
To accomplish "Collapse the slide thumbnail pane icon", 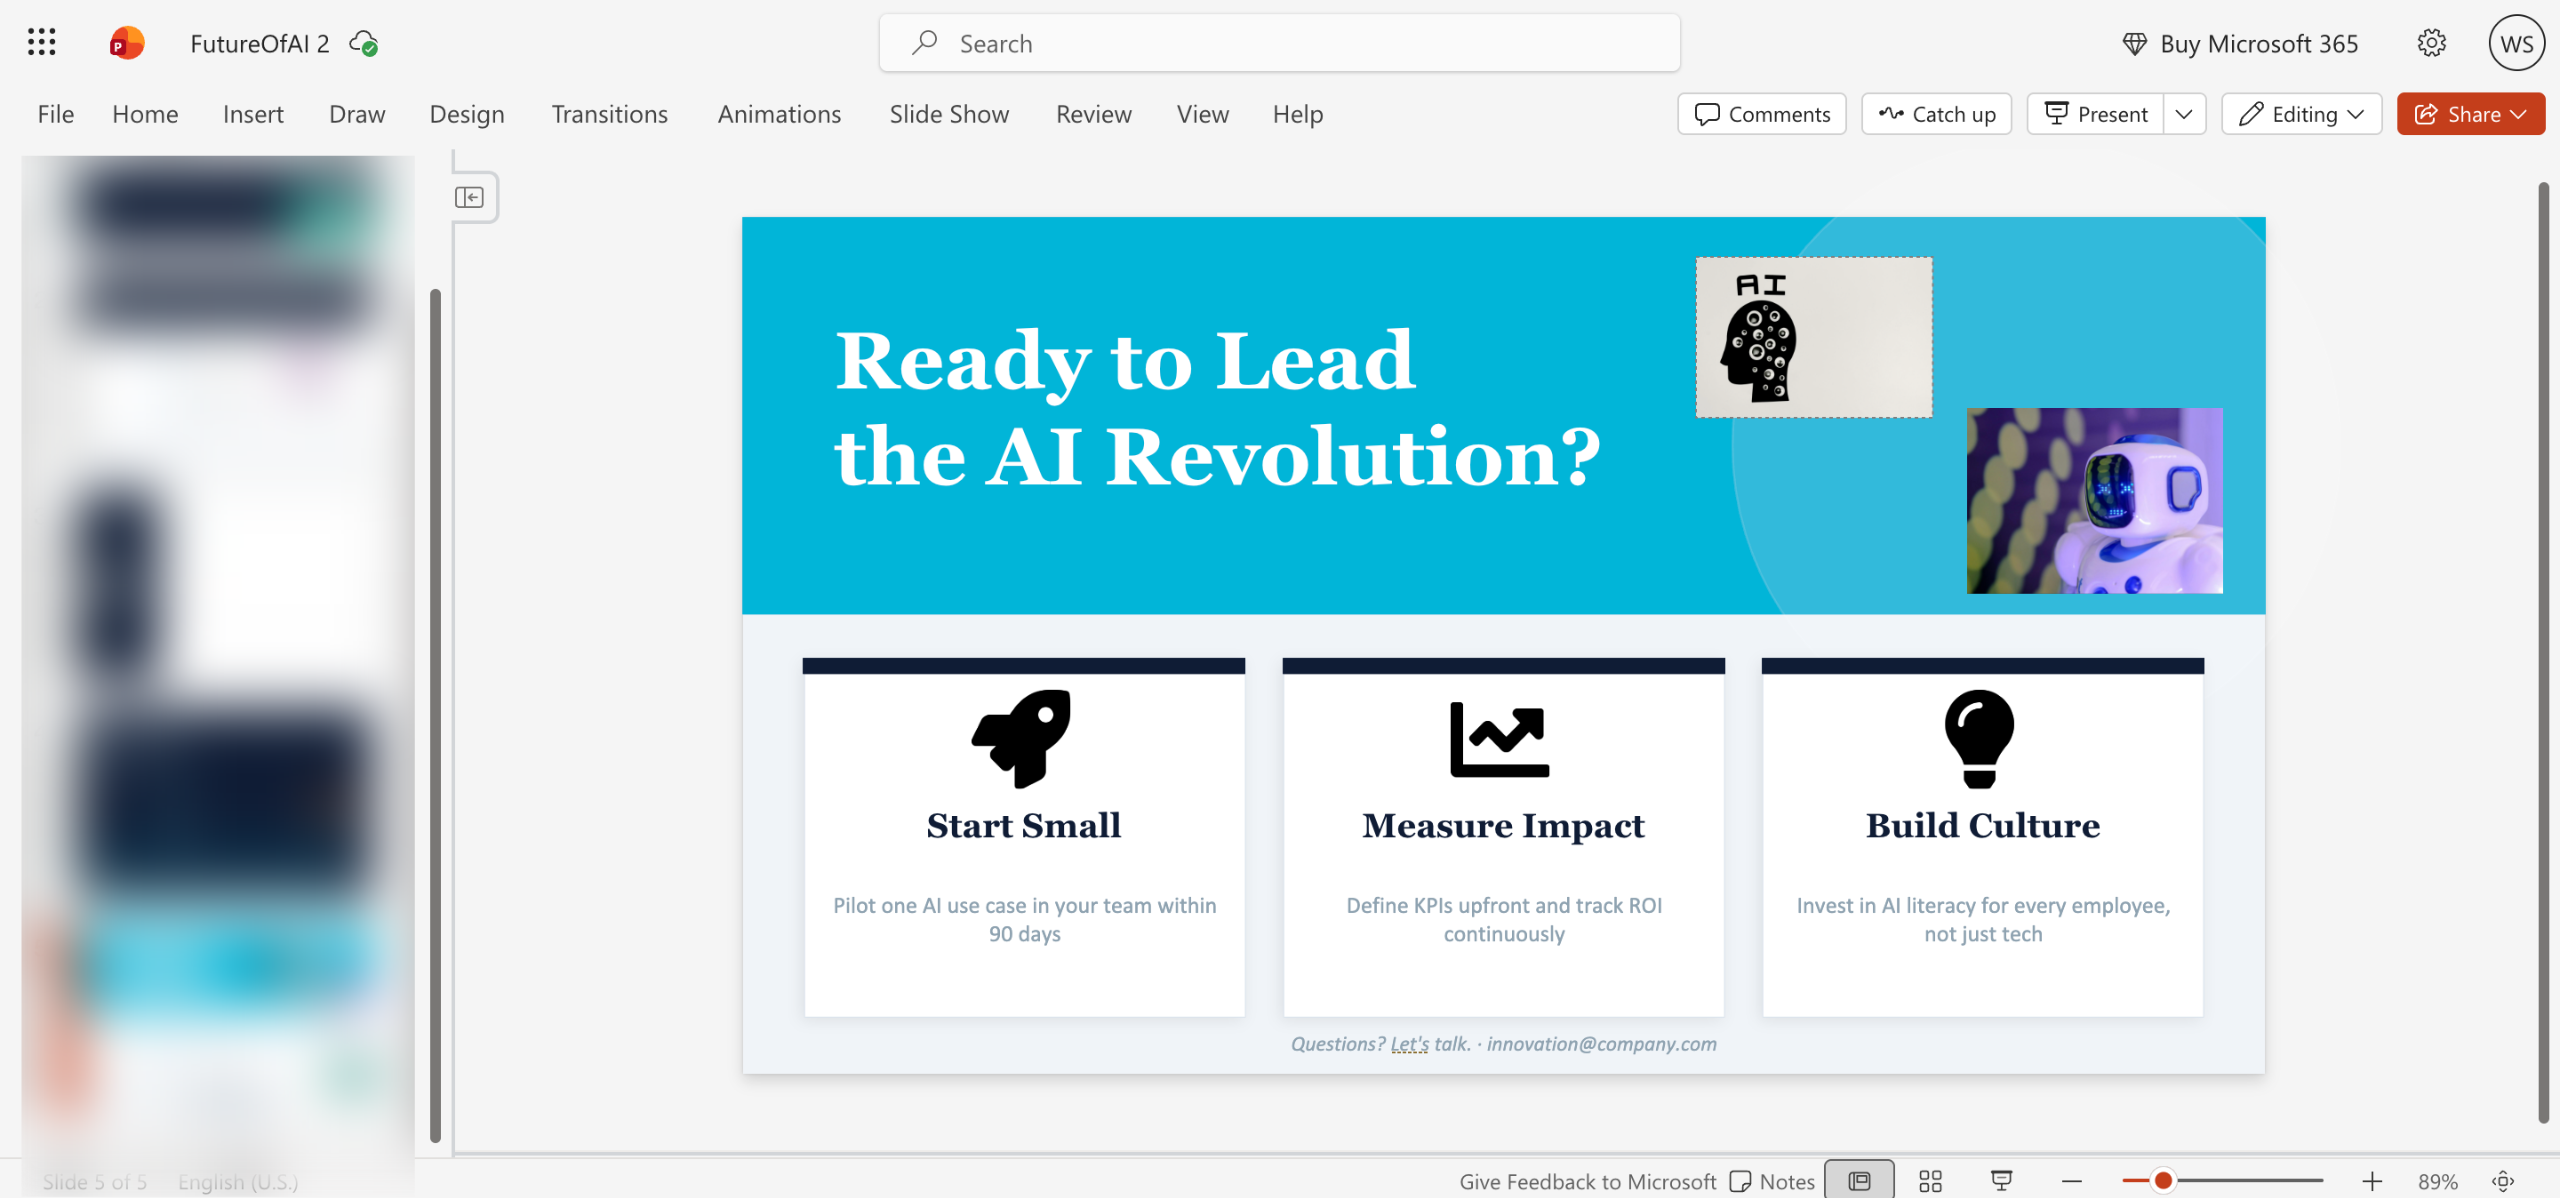I will click(x=469, y=197).
